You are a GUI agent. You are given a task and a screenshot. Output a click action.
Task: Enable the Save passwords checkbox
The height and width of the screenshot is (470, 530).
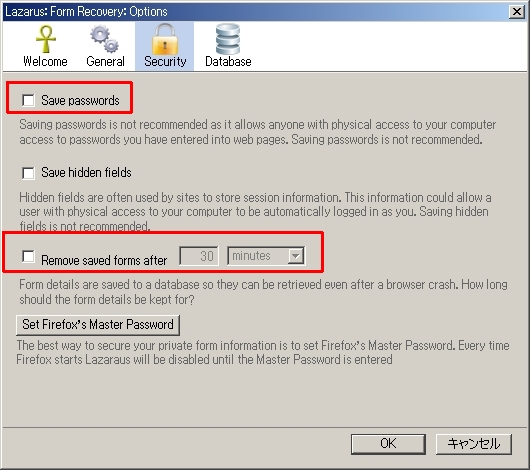[28, 100]
